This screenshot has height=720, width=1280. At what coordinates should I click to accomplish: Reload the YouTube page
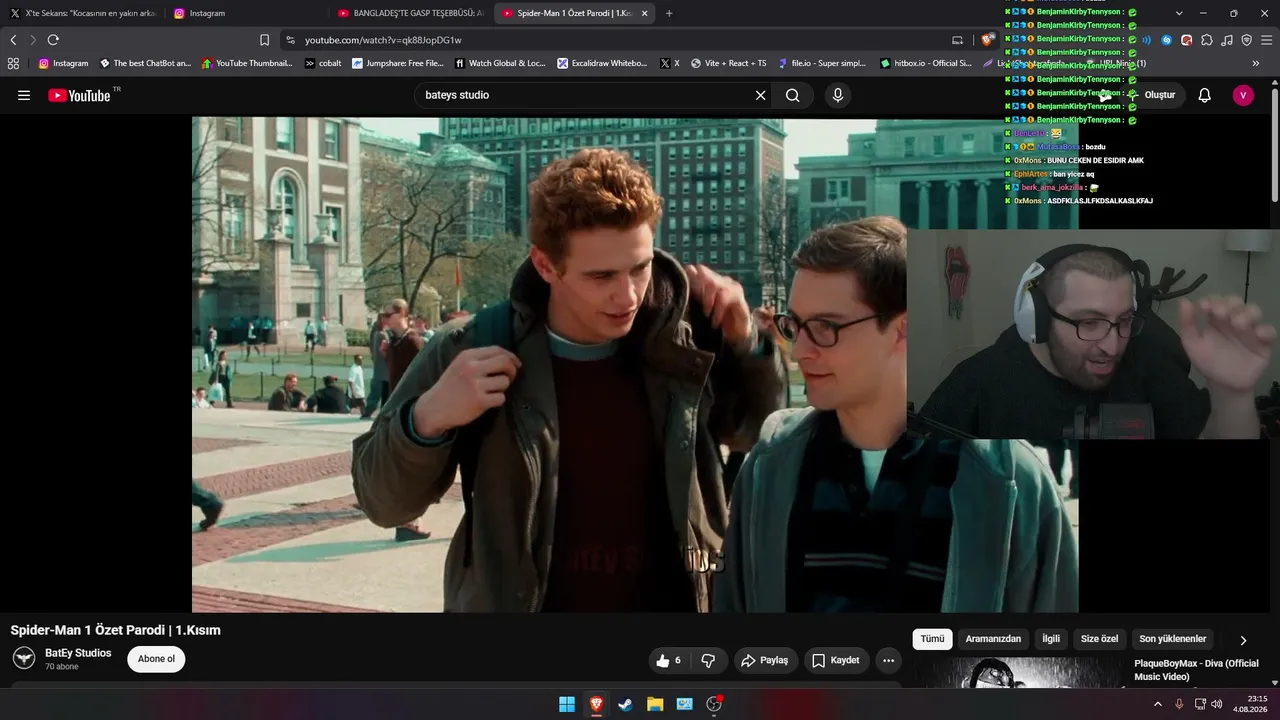(53, 40)
